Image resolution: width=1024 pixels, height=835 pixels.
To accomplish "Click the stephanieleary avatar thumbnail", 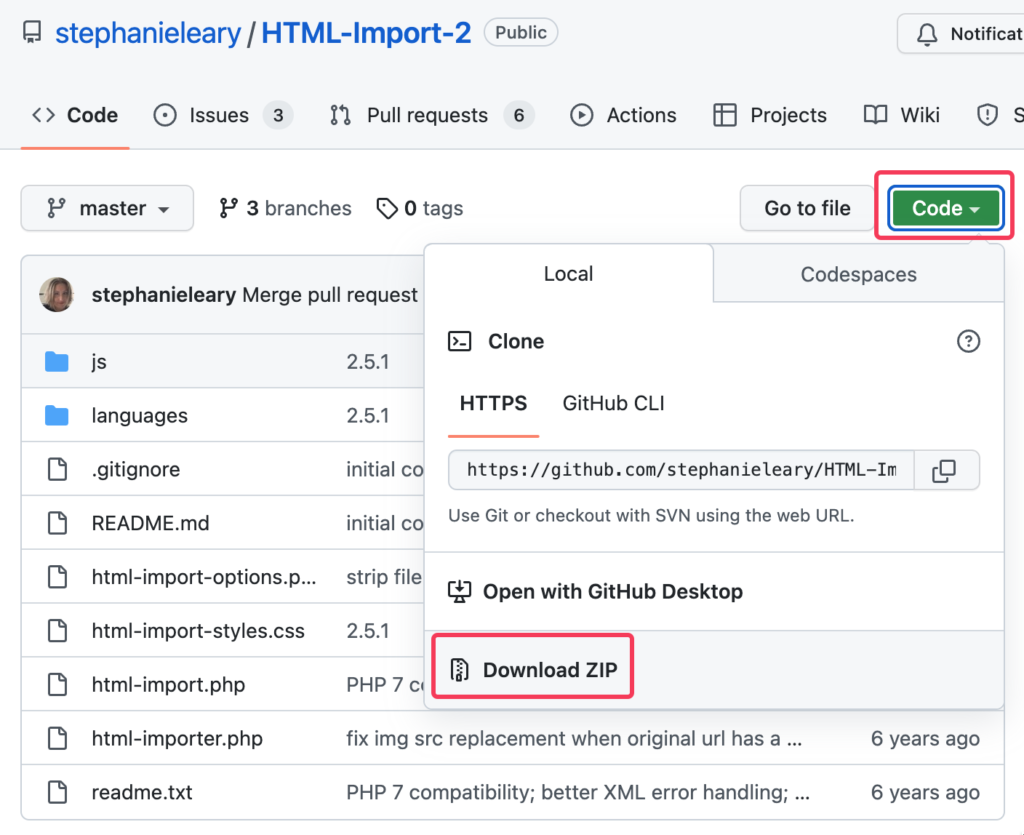I will [x=56, y=295].
